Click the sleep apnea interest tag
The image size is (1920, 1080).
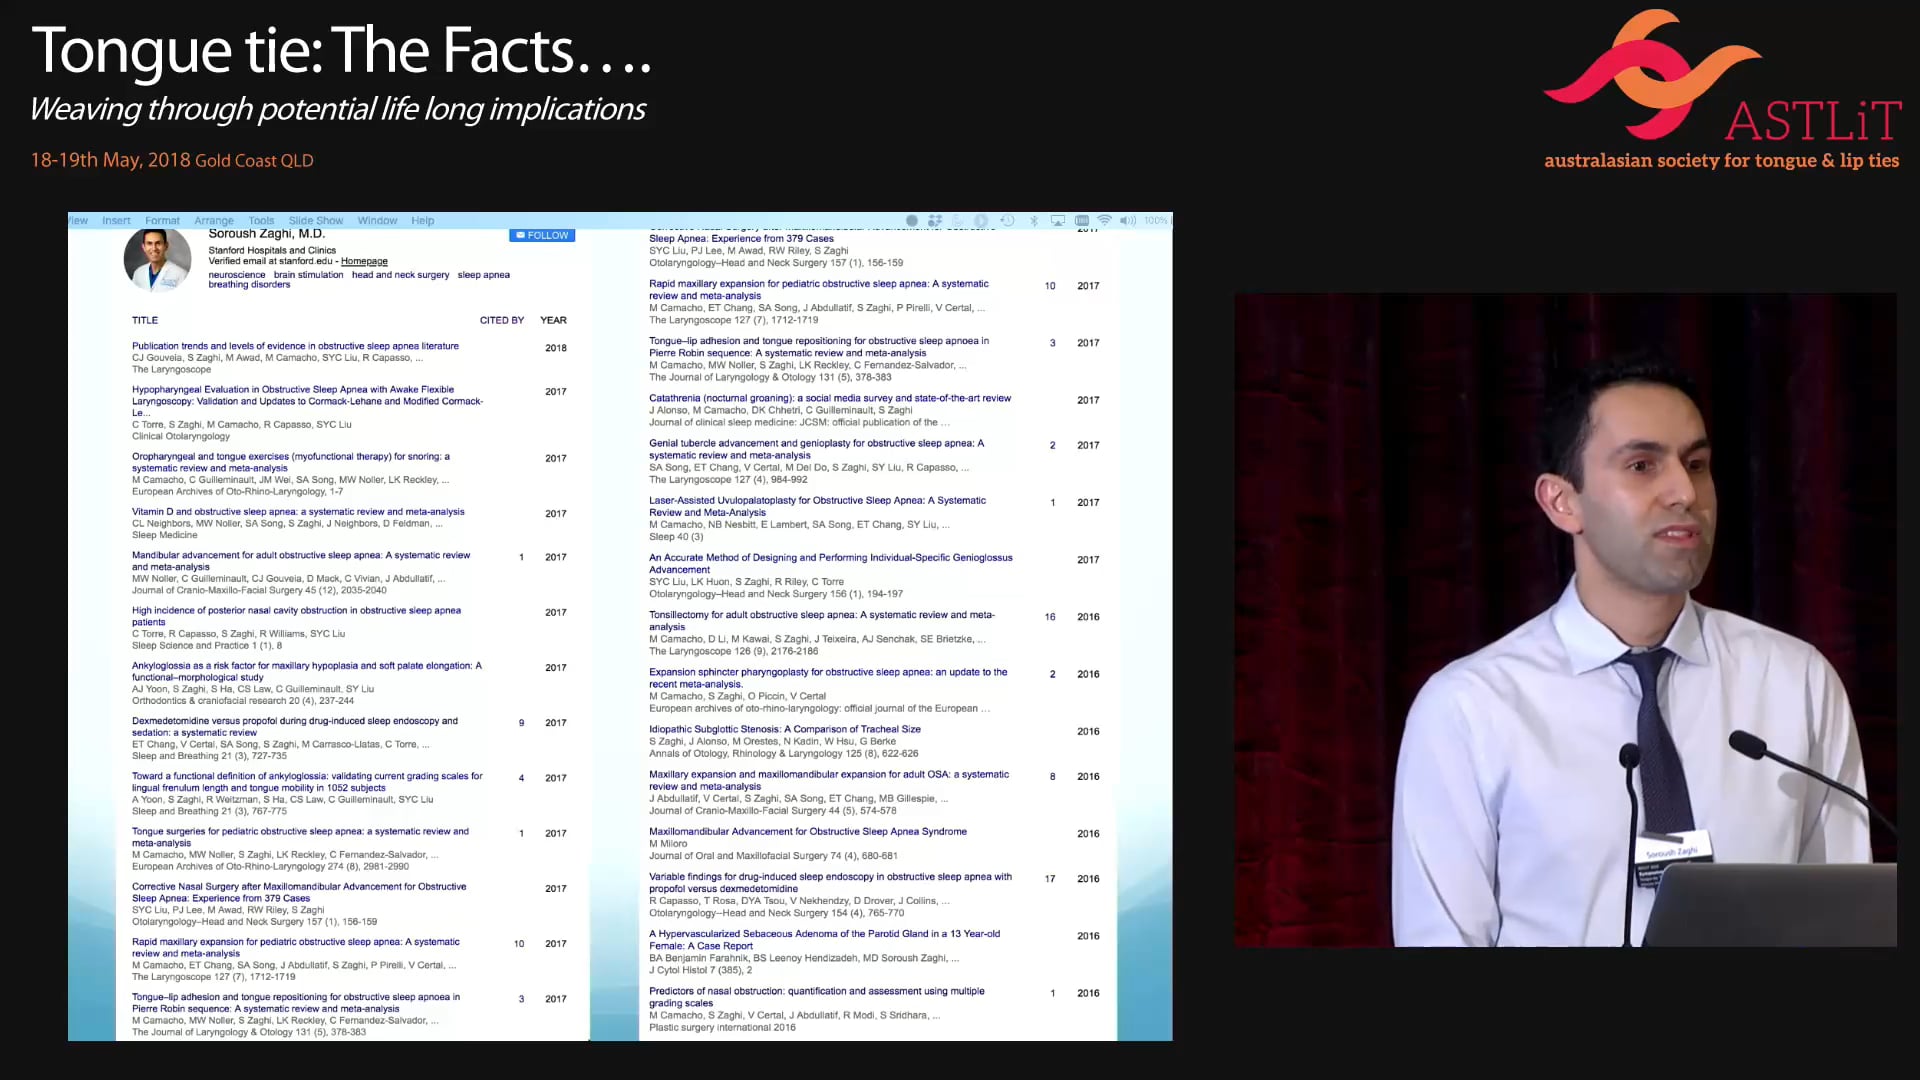(x=483, y=275)
